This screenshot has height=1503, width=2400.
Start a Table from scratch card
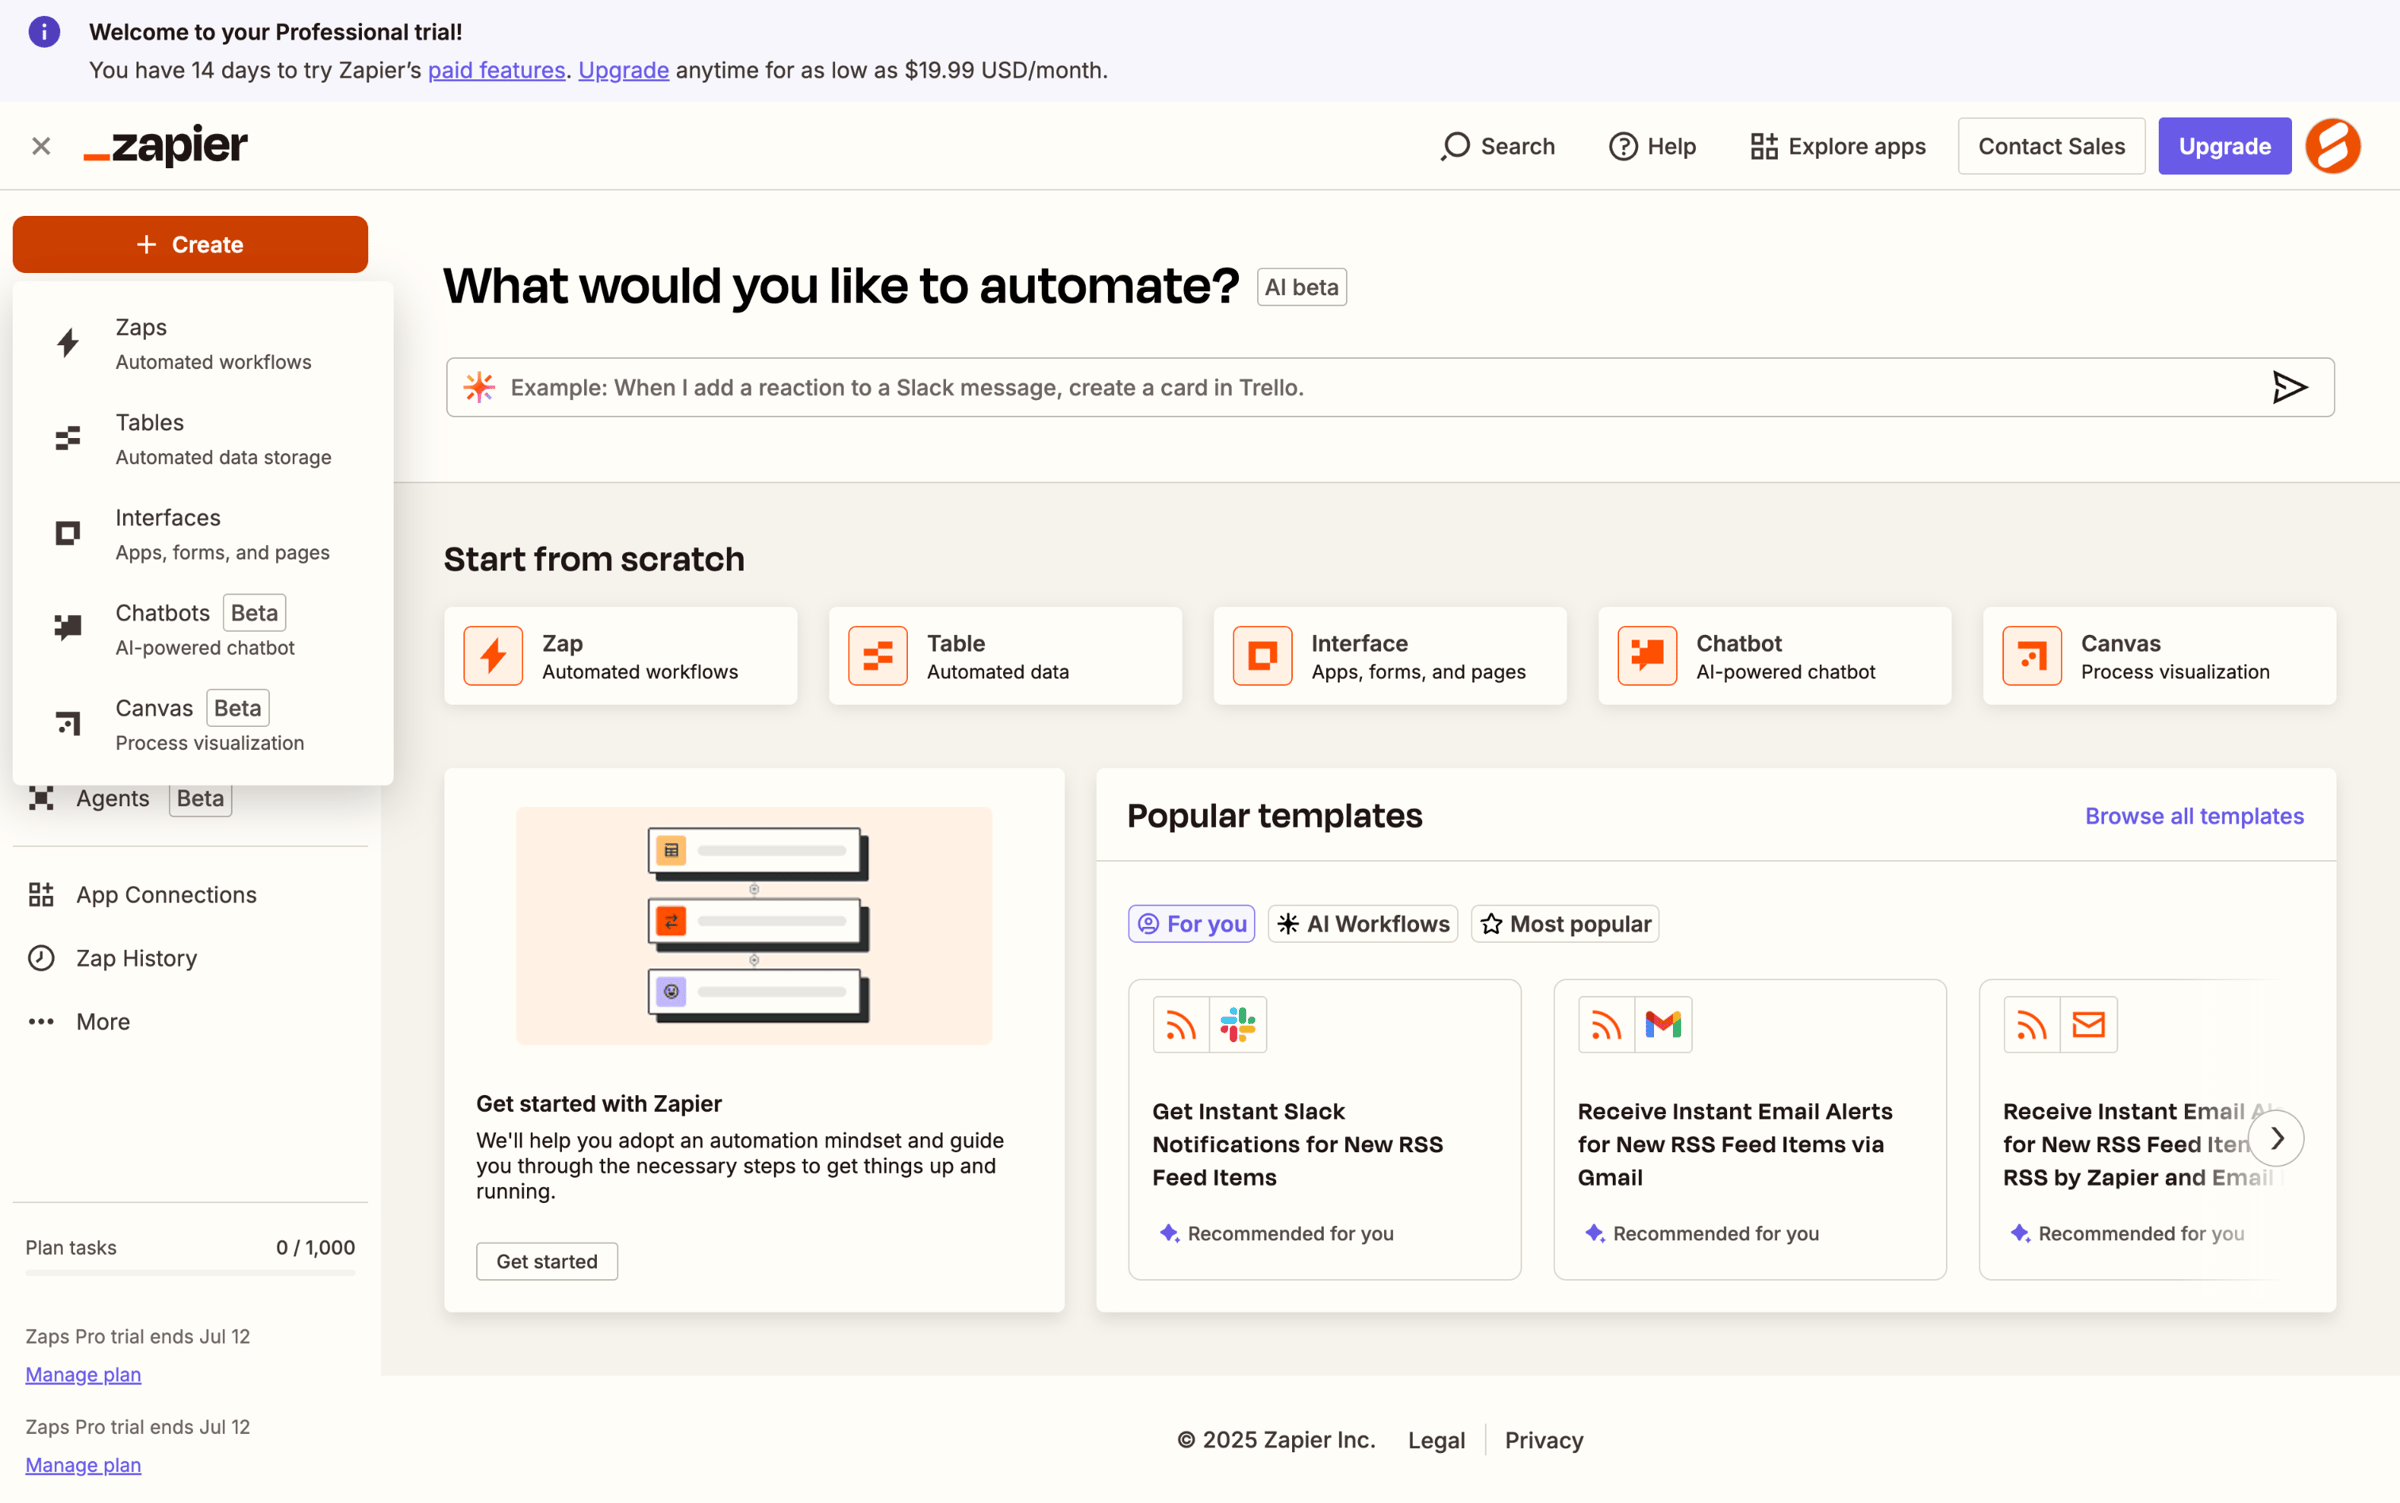[1005, 656]
